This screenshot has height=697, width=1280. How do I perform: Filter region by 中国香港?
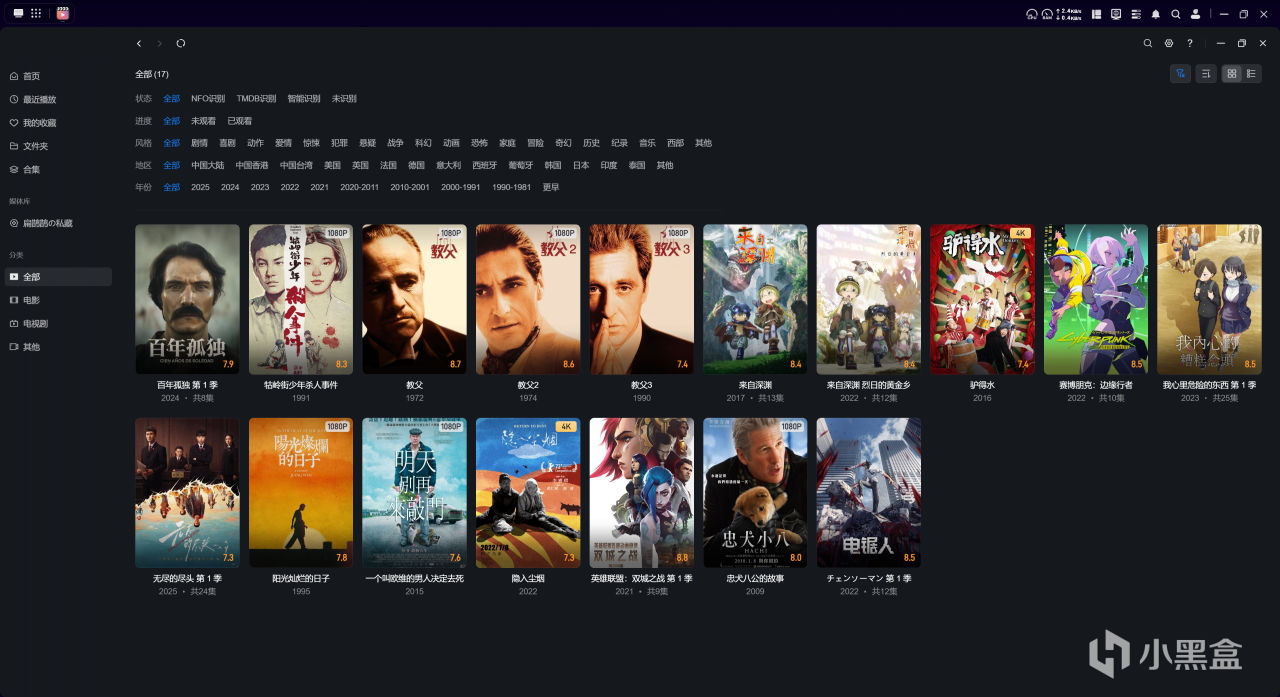tap(252, 165)
